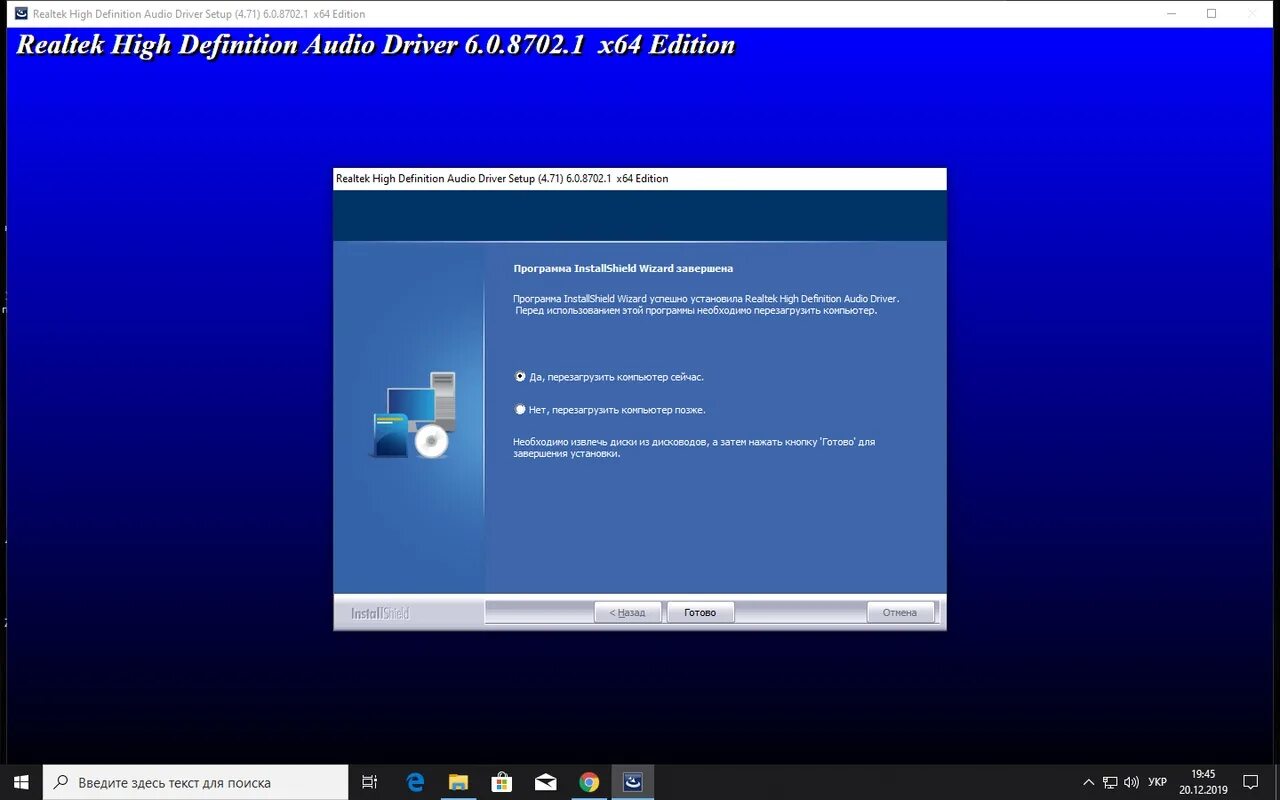The image size is (1280, 800).
Task: Click the 'Программа InstallShield Wizard завершена' heading
Action: (623, 269)
